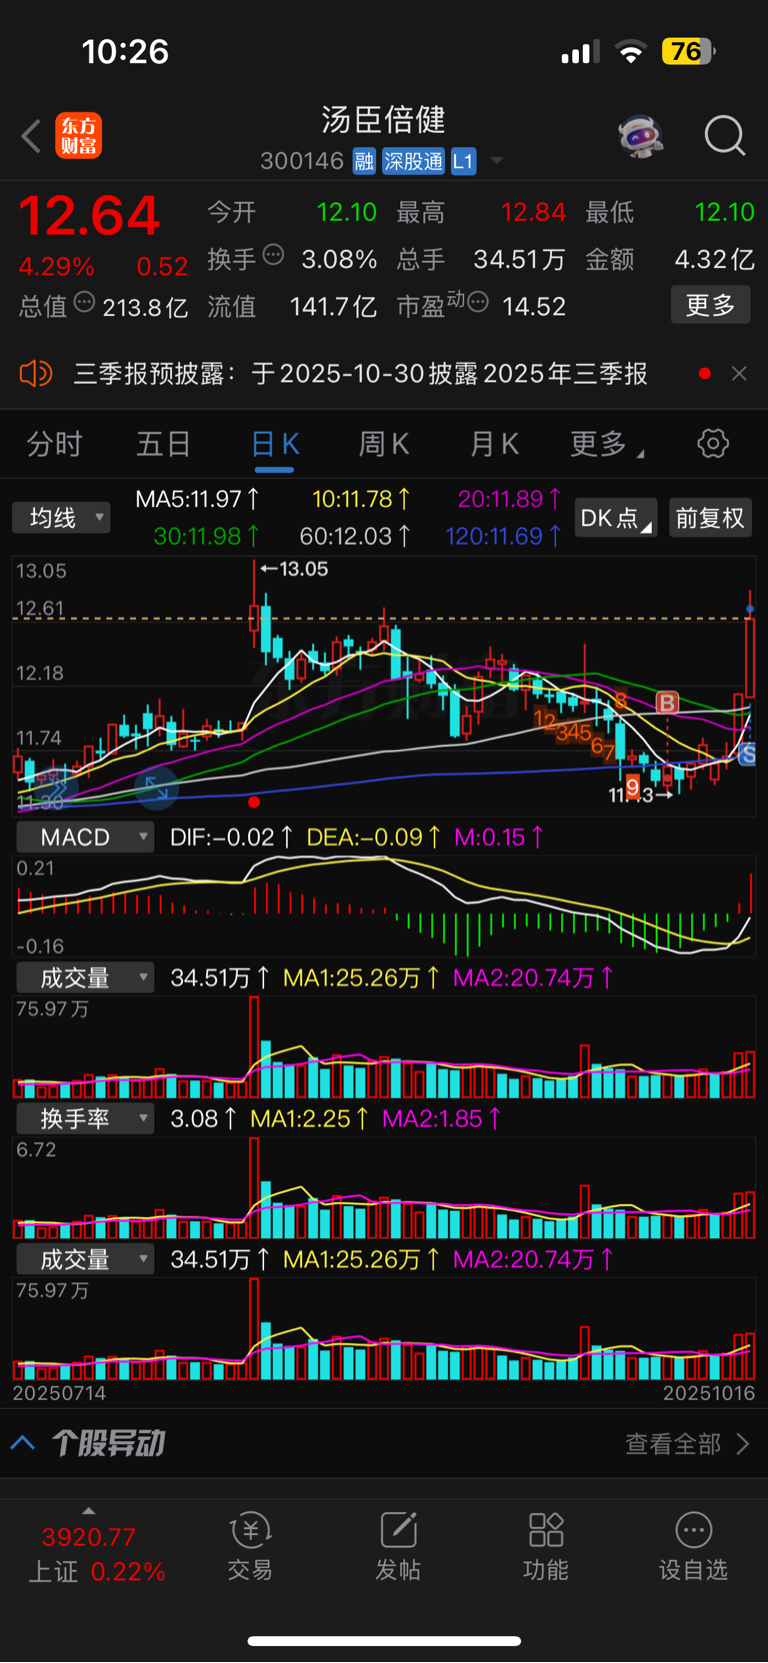768x1663 pixels.
Task: Tap the speaker announcement icon
Action: pos(35,374)
